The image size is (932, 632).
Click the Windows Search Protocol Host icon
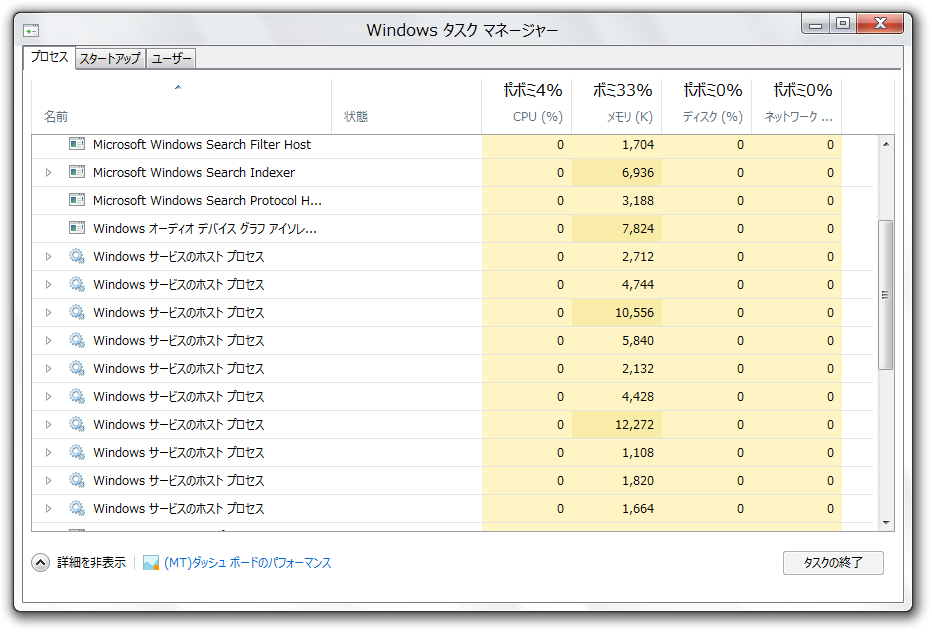[77, 200]
